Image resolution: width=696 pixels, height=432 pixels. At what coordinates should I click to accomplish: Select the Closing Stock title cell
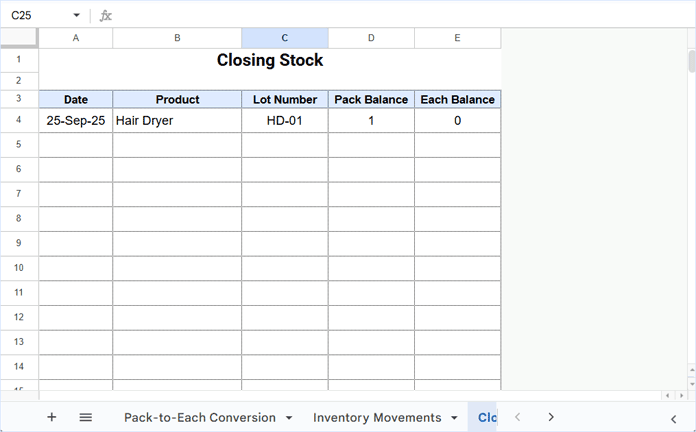click(270, 60)
